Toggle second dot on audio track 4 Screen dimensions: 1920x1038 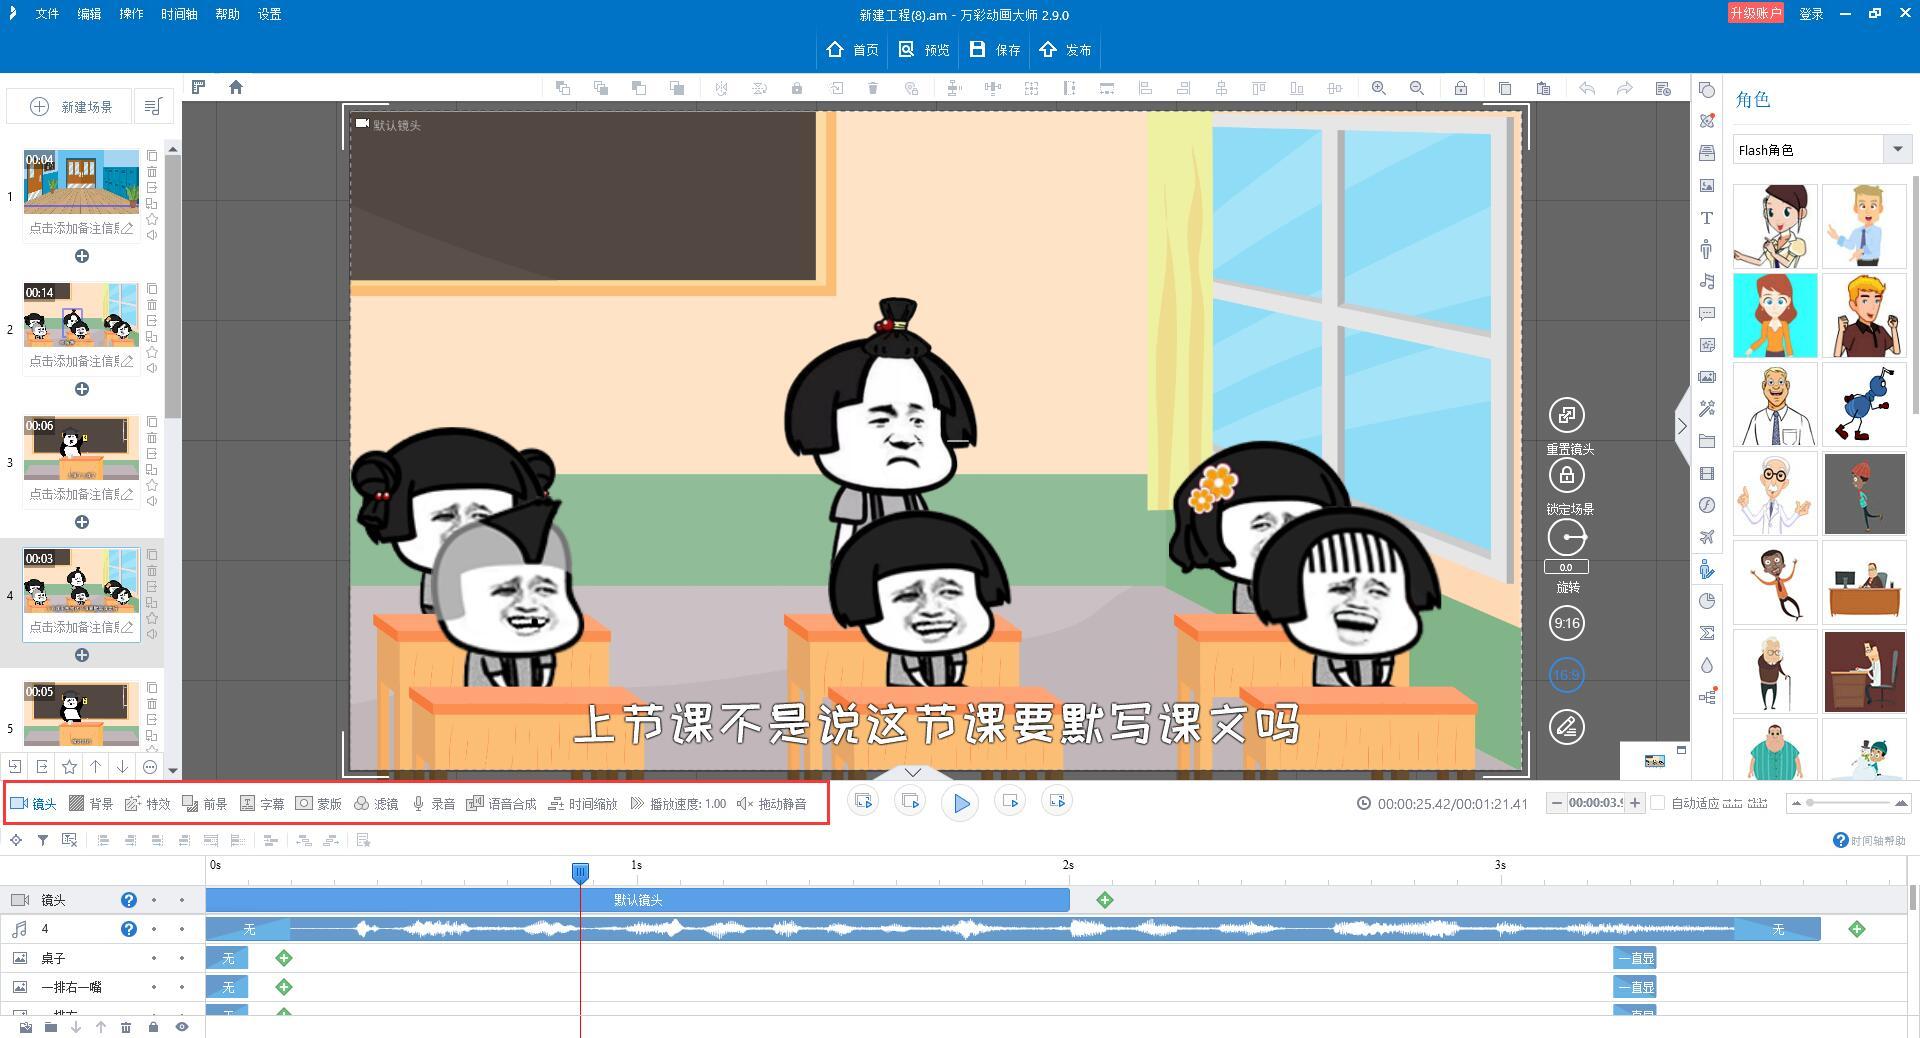[x=182, y=929]
